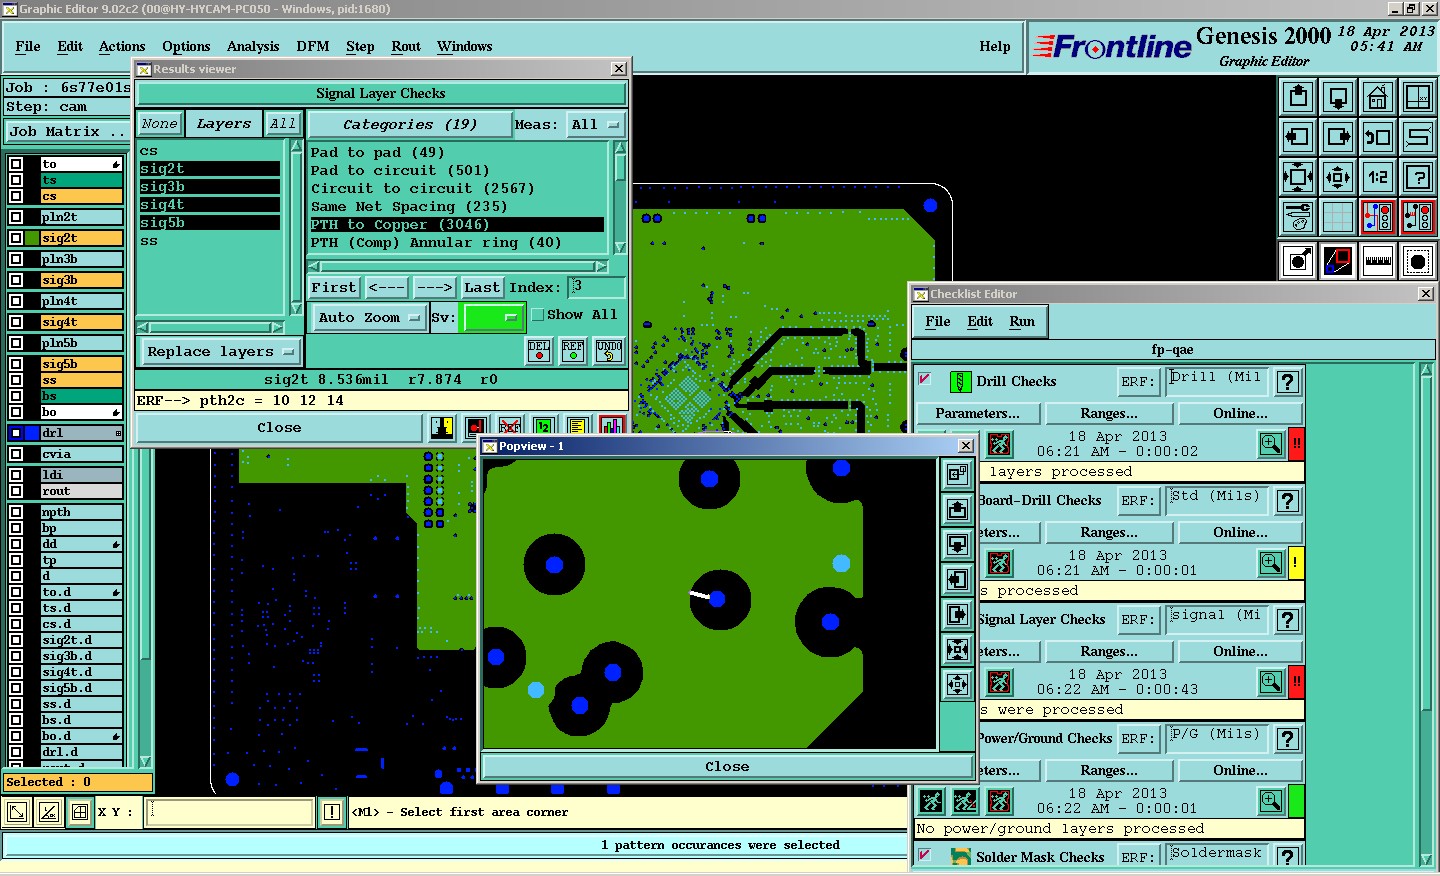Viewport: 1440px width, 876px height.
Task: Select 'PTH to Copper (3046)' category row
Action: click(457, 225)
